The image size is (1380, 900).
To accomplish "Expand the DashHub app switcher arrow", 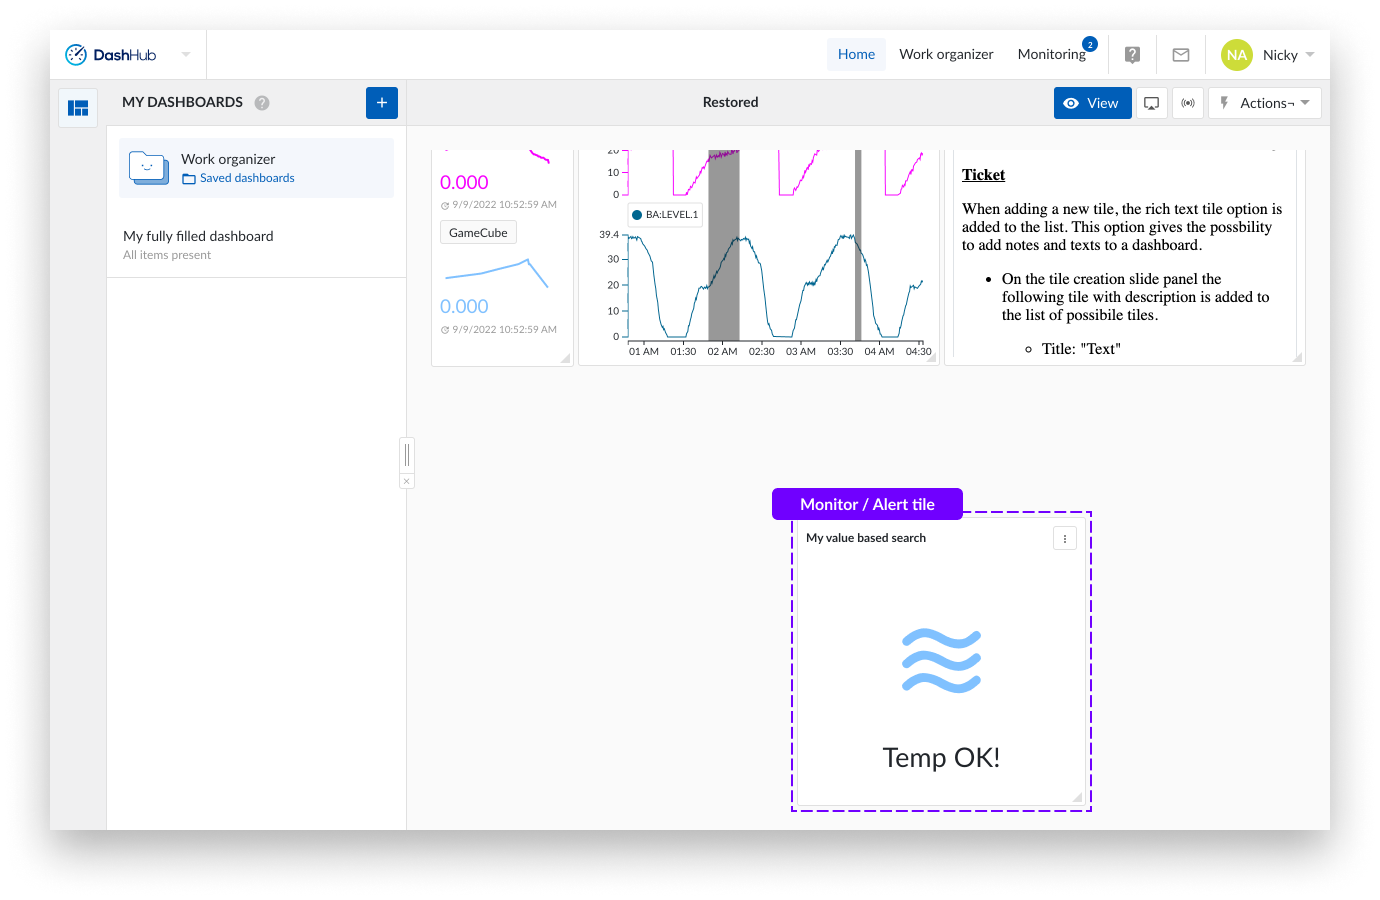I will (x=186, y=55).
